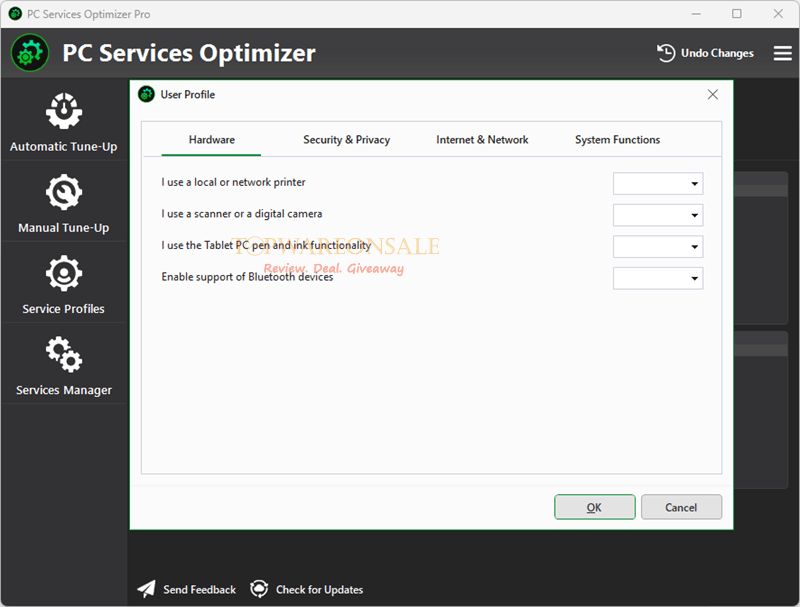
Task: Select the Automatic Tune-Up label
Action: tap(64, 147)
